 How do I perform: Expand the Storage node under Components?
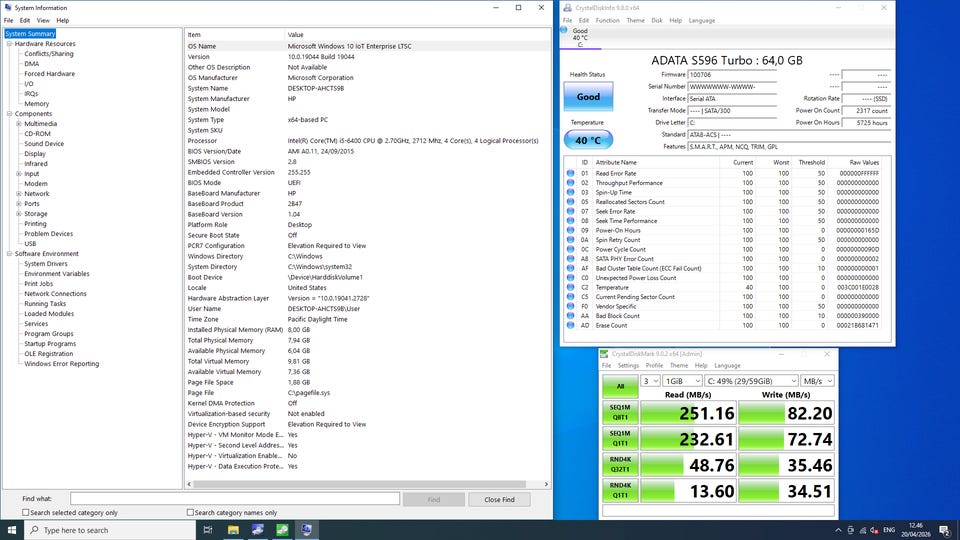tap(17, 214)
